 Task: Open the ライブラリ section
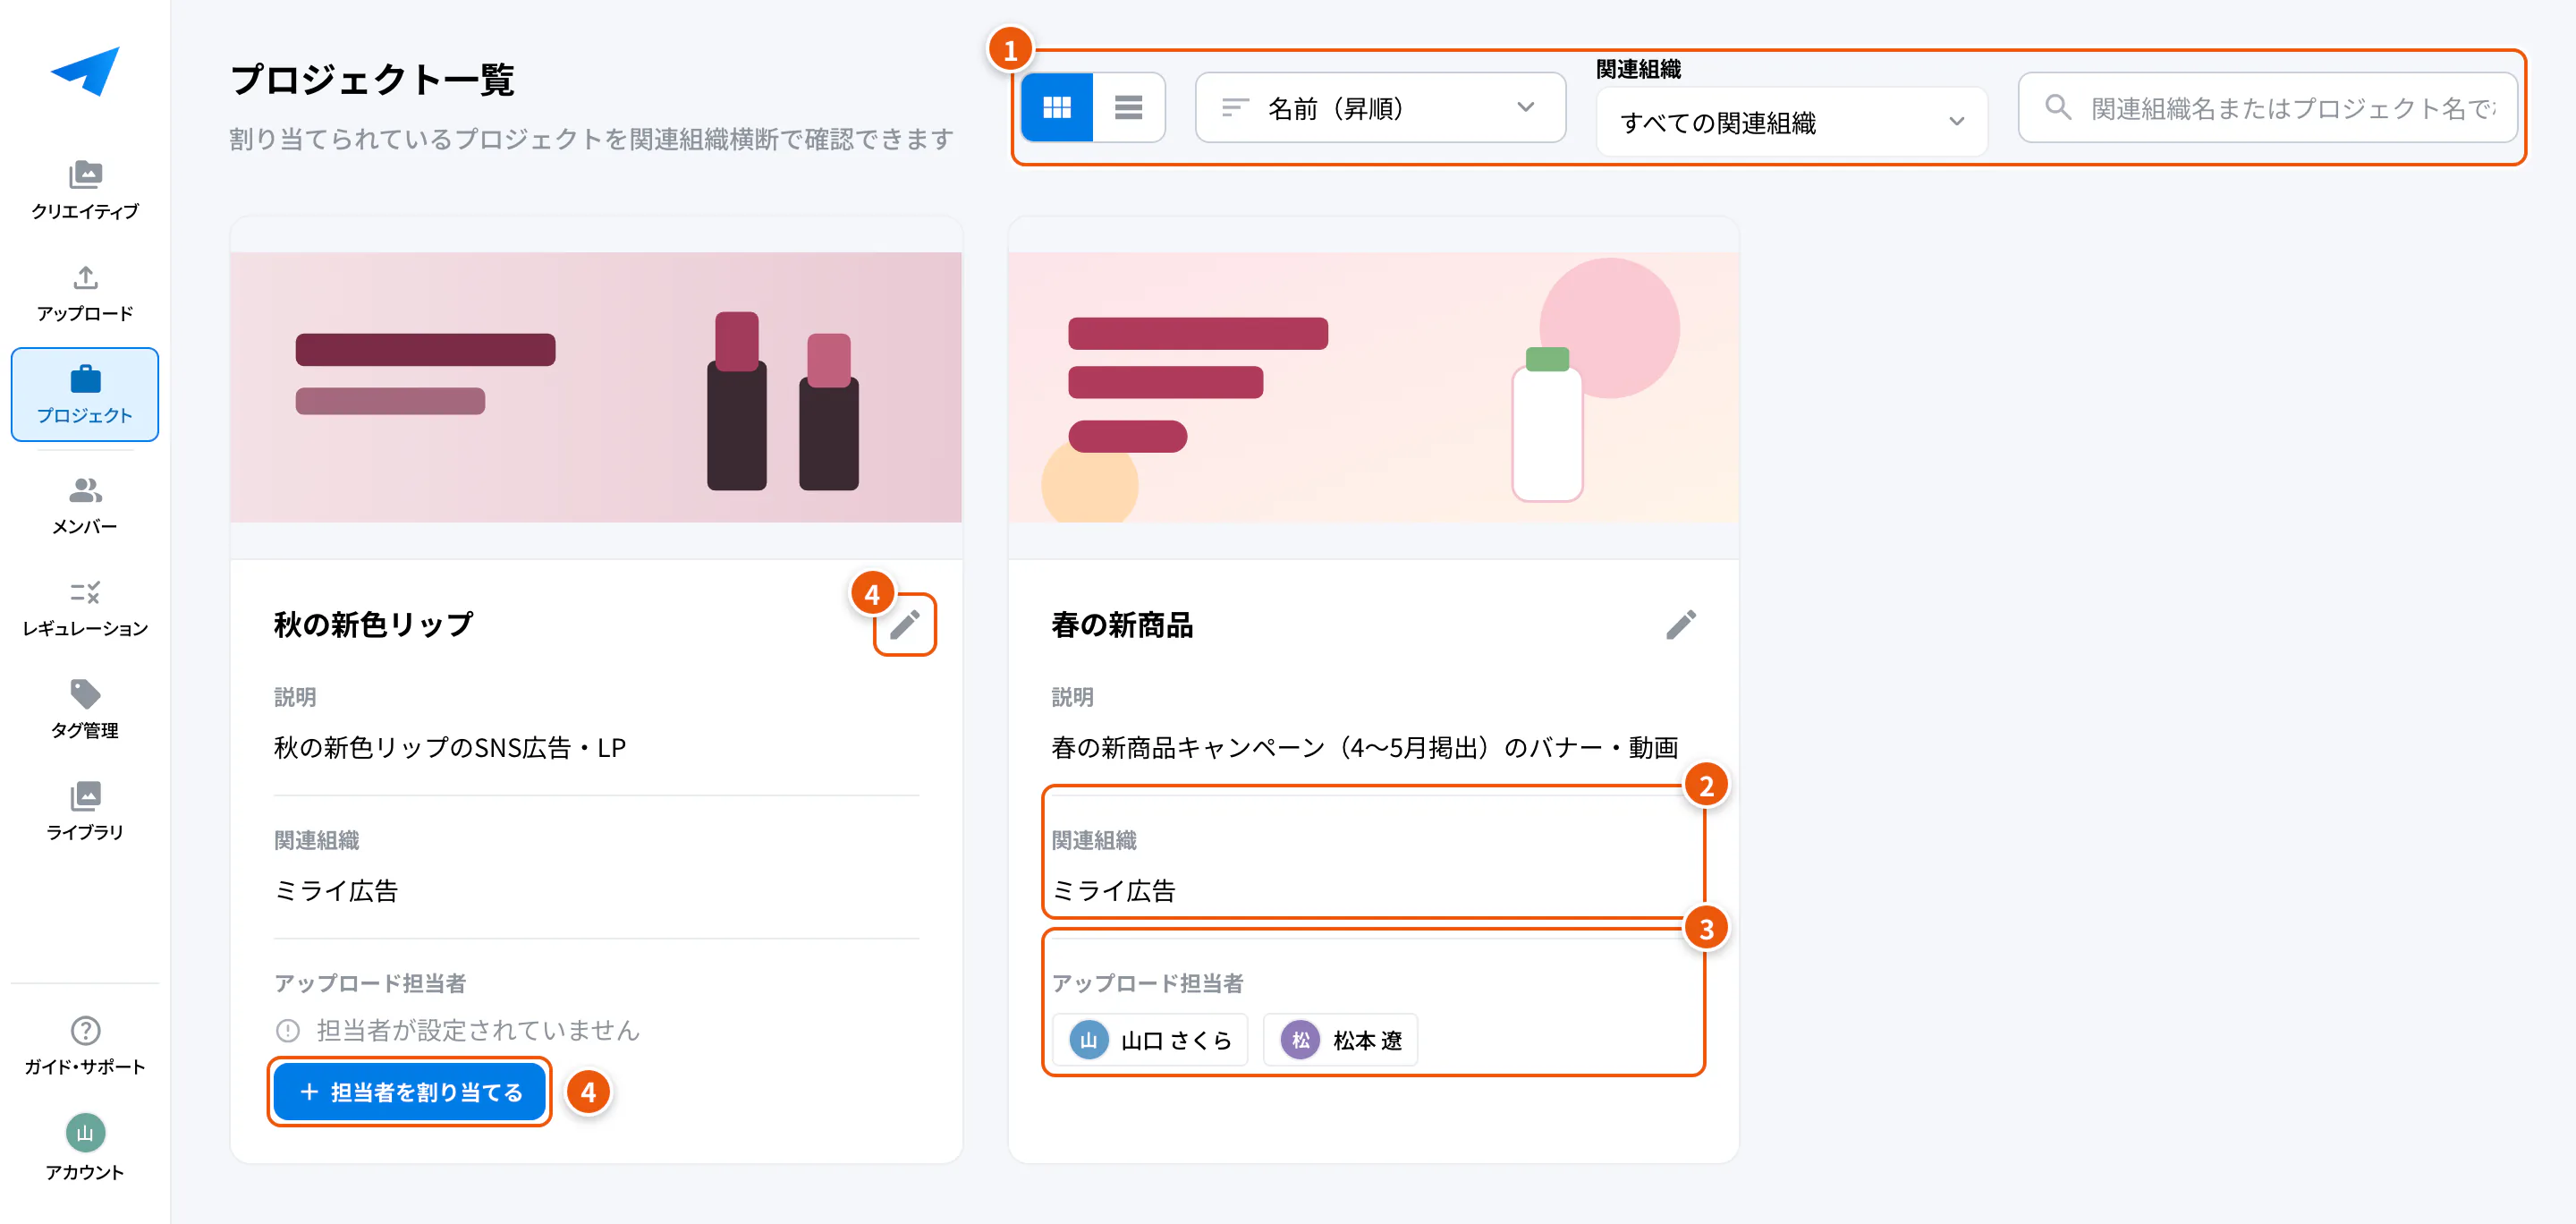[85, 811]
